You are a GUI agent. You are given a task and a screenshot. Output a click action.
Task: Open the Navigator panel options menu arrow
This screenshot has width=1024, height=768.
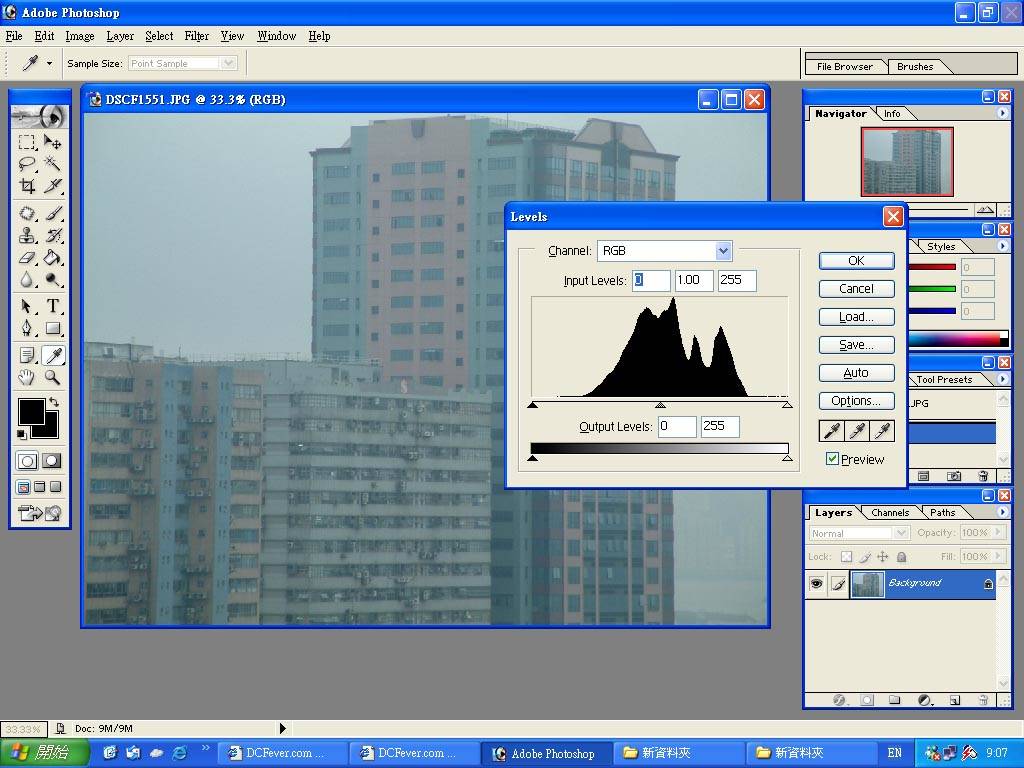pos(1002,113)
